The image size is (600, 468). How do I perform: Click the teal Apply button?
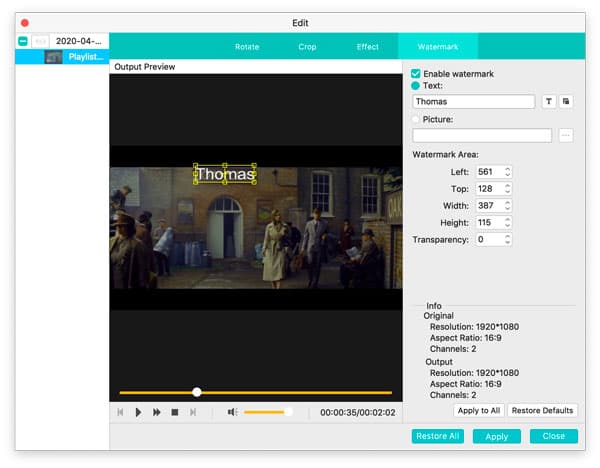(497, 436)
